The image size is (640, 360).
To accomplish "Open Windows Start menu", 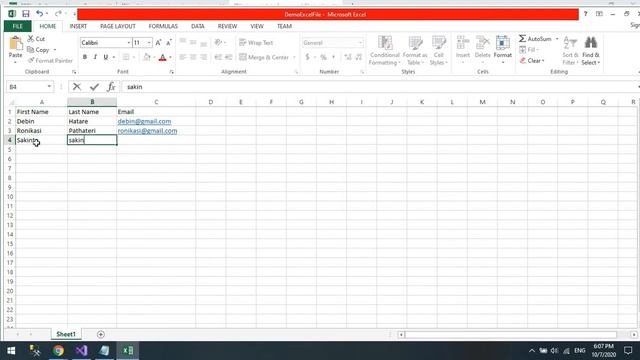I will tap(11, 350).
